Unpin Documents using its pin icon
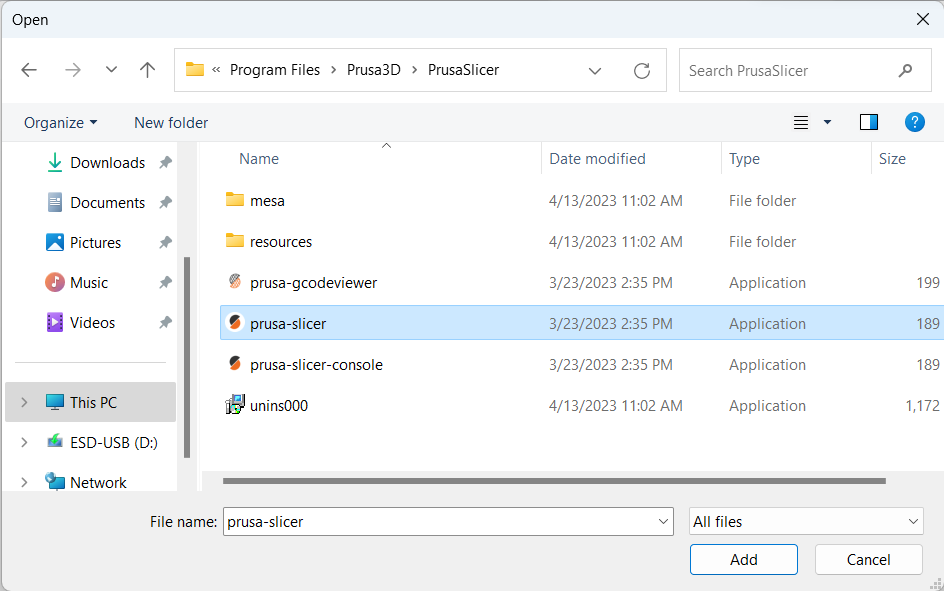This screenshot has width=944, height=591. [x=166, y=203]
